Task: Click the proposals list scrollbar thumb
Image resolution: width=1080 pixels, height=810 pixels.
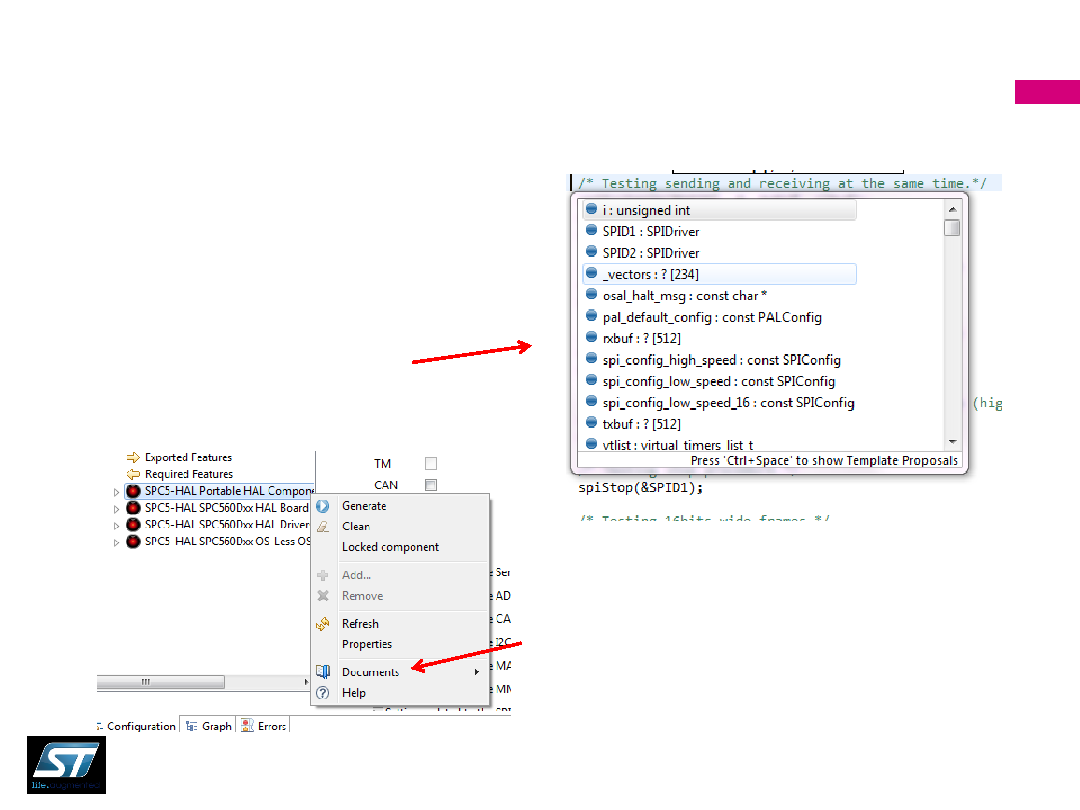Action: point(953,227)
